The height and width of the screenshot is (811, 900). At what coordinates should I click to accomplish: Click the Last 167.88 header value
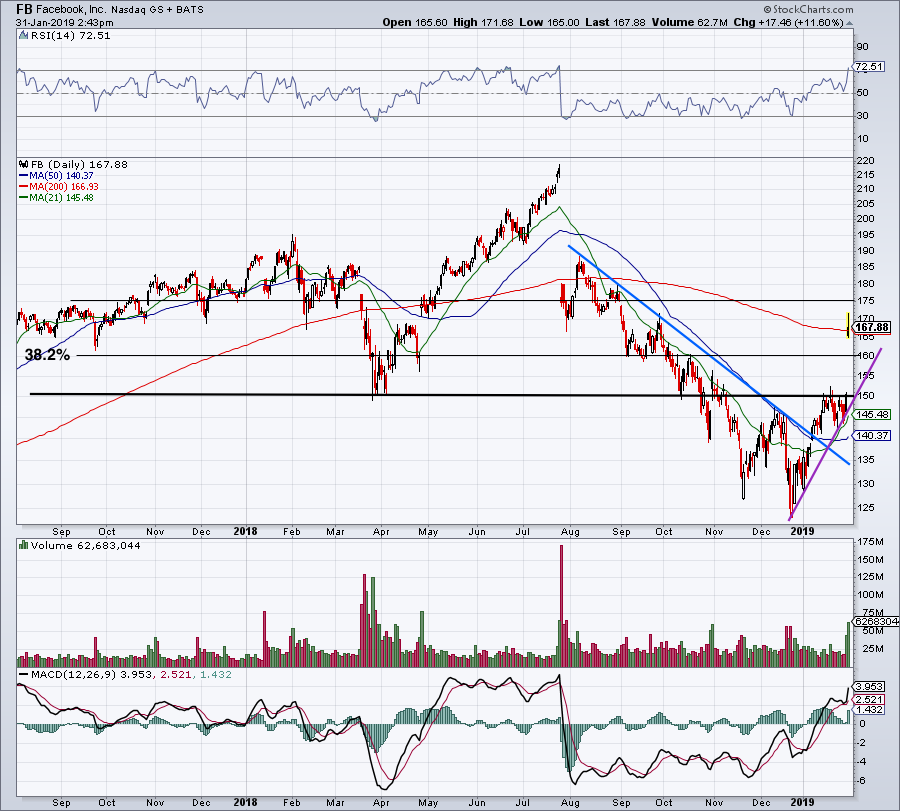pos(615,22)
